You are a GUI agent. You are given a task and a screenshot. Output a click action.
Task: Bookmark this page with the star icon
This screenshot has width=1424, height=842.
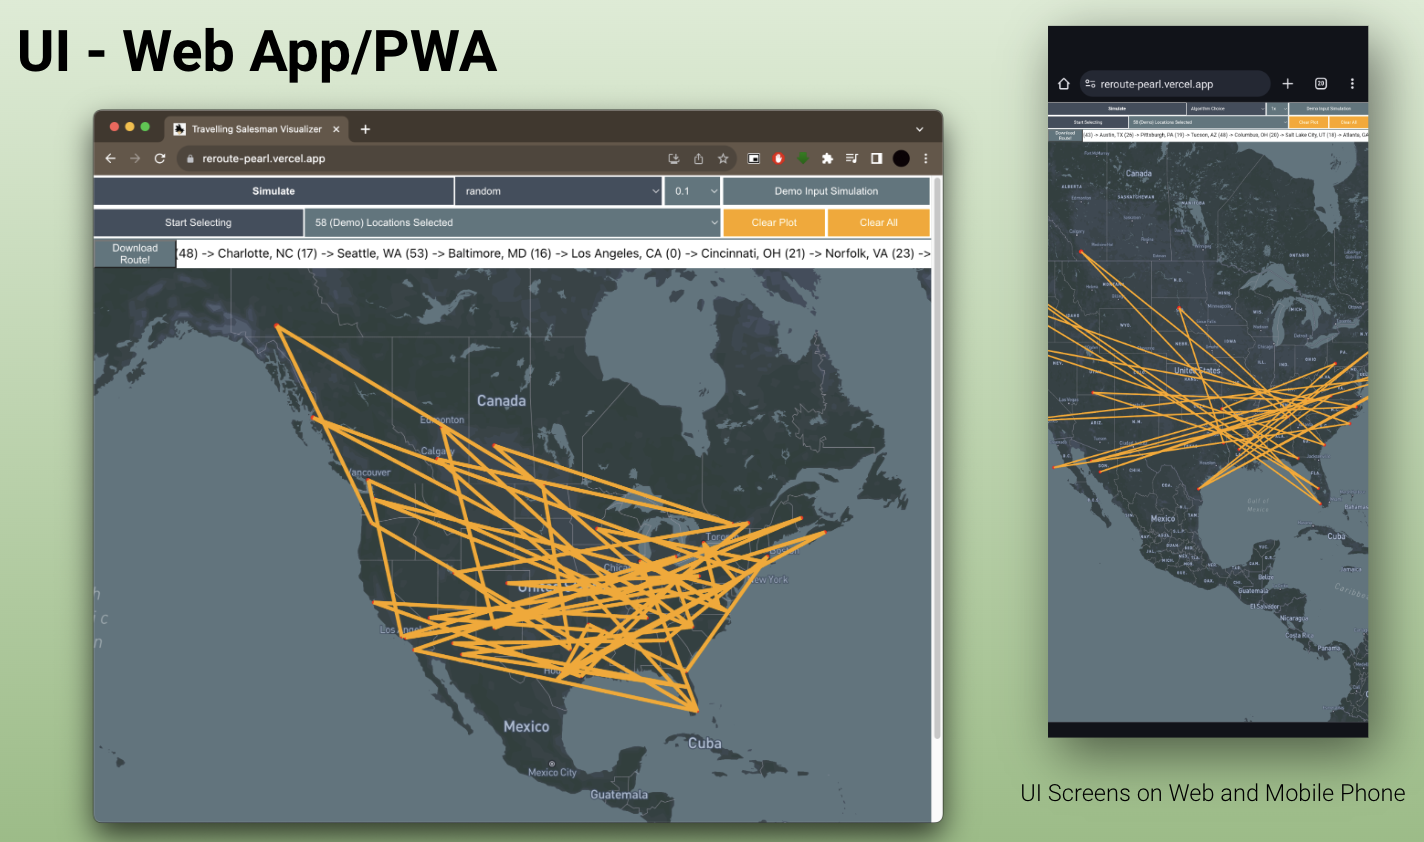coord(723,159)
